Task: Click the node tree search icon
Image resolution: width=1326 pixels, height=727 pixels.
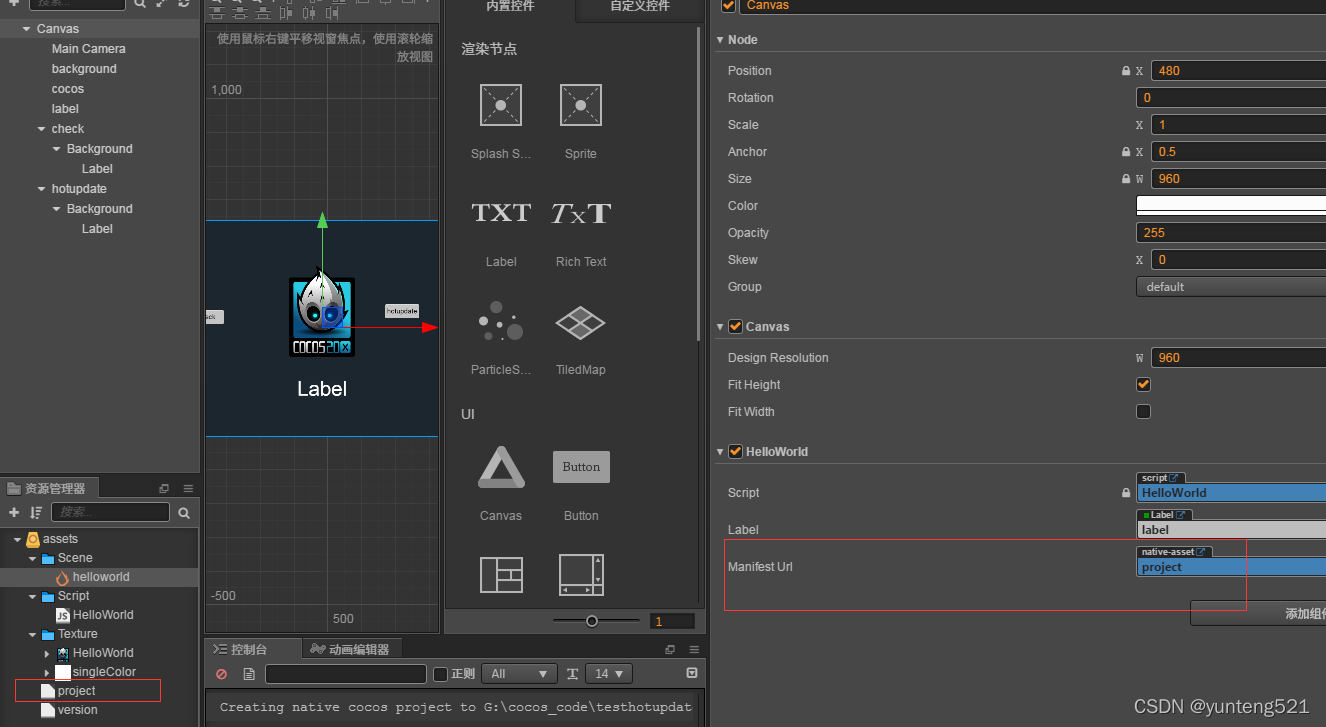Action: [140, 3]
